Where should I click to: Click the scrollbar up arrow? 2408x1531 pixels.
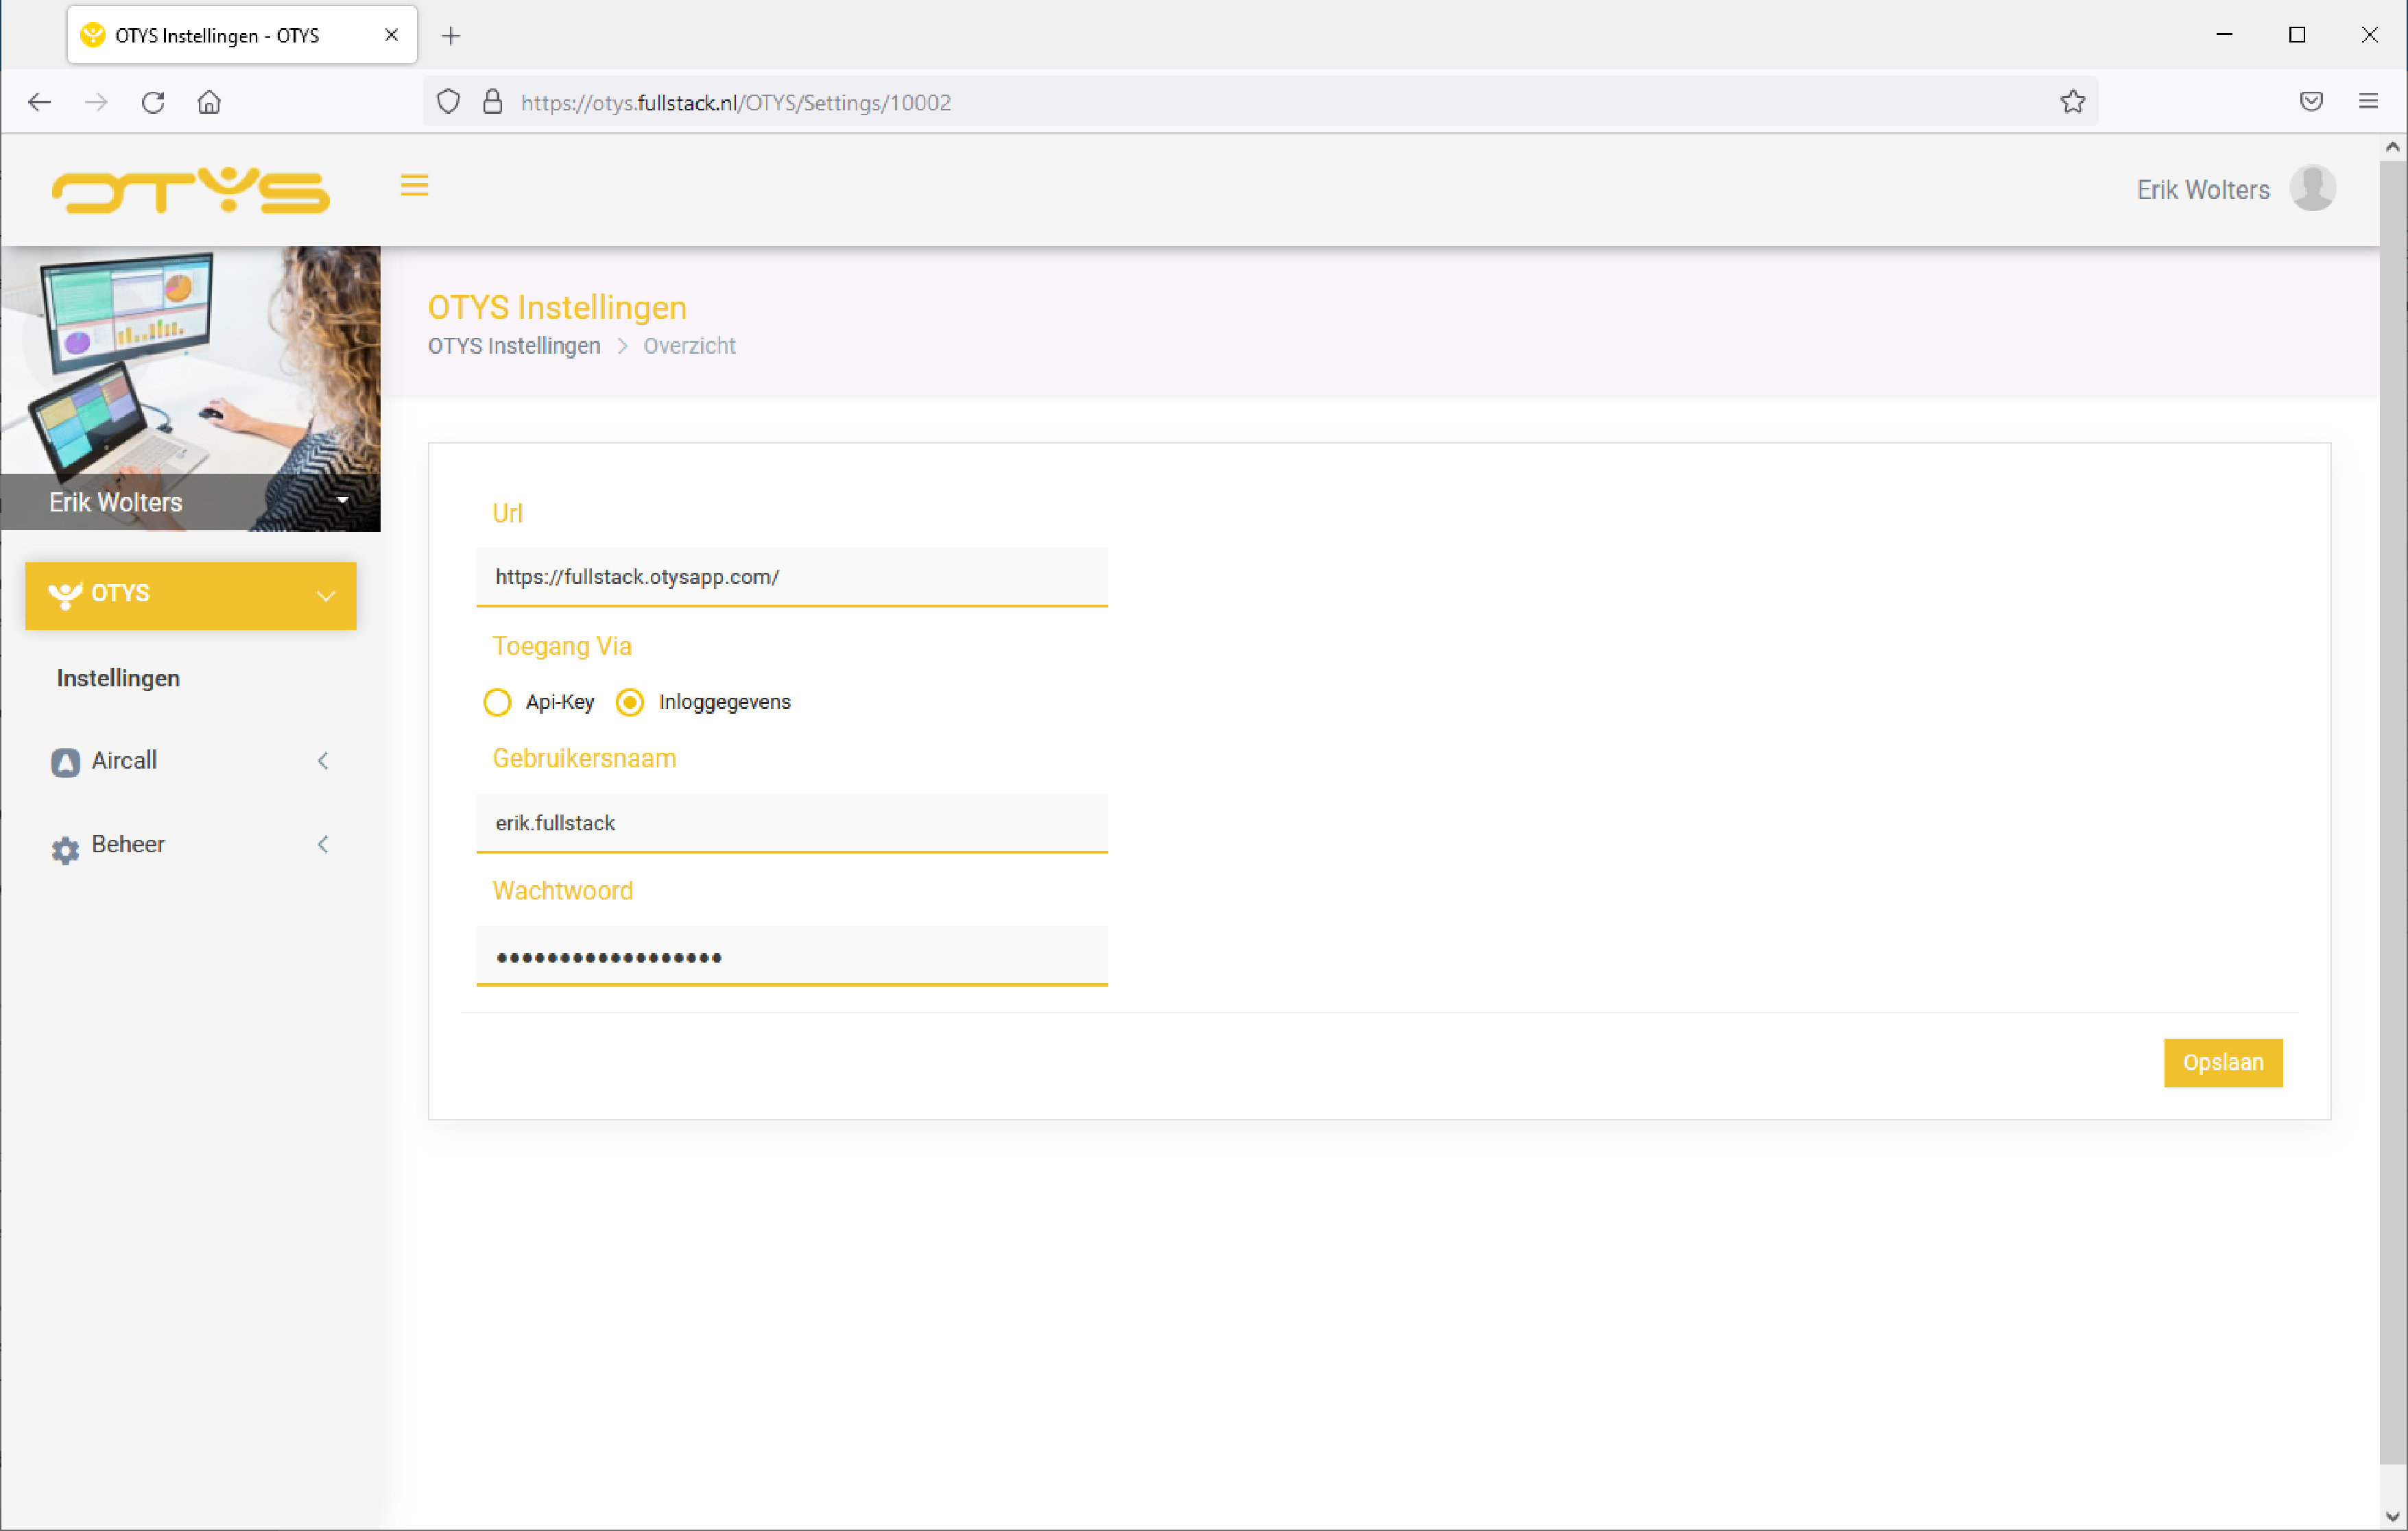(x=2392, y=147)
